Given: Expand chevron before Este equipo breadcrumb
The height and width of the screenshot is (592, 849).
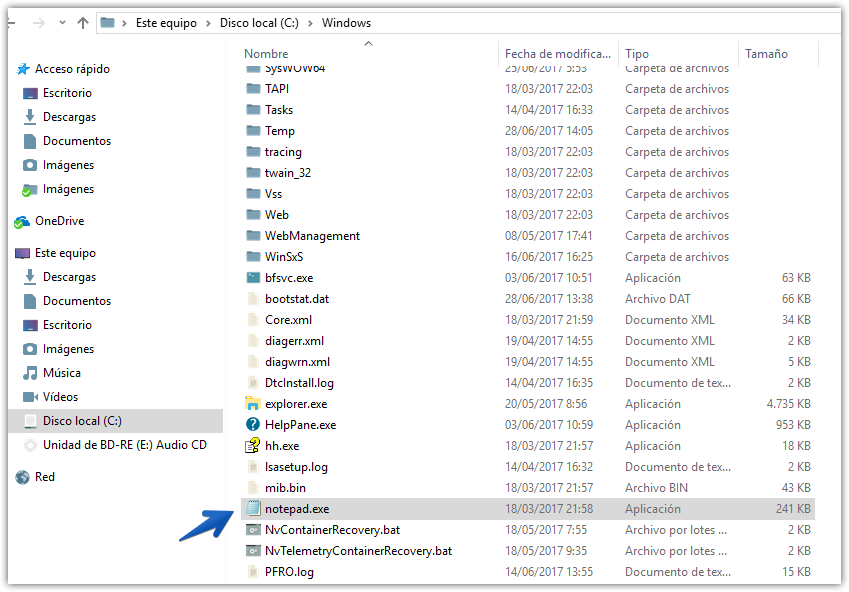Looking at the screenshot, I should click(125, 23).
